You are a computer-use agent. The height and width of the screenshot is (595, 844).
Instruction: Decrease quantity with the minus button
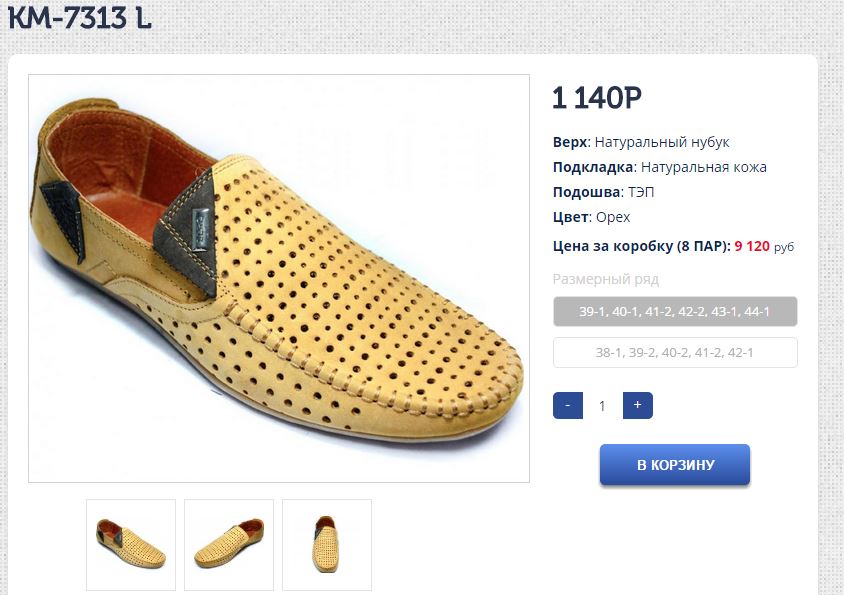click(567, 405)
